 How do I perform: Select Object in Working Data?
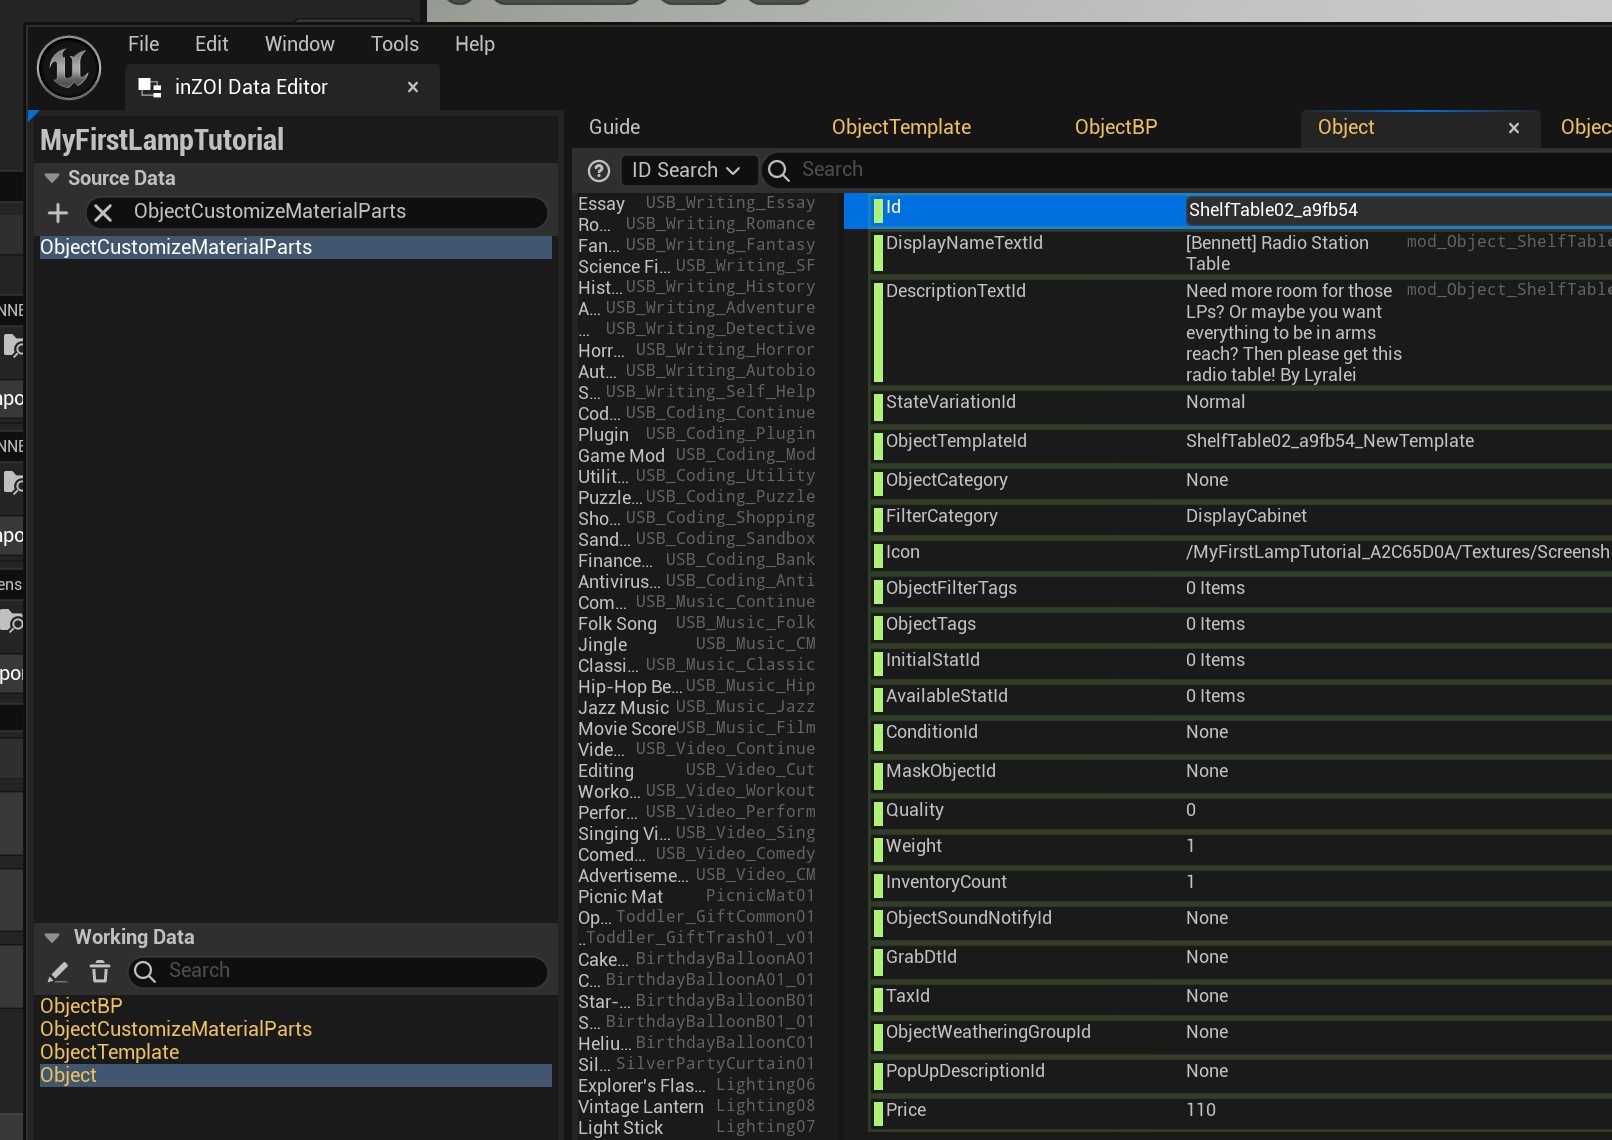point(295,1075)
